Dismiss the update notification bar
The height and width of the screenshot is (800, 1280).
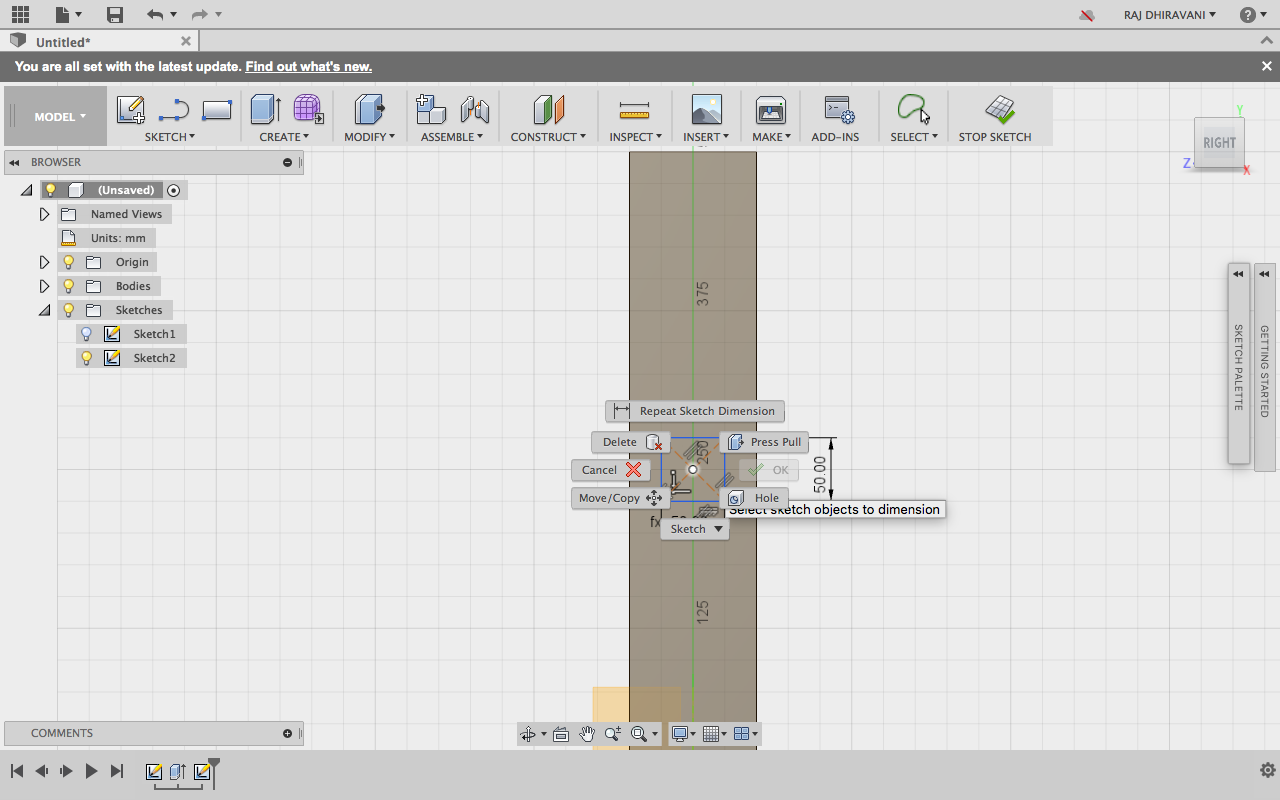[x=1267, y=66]
